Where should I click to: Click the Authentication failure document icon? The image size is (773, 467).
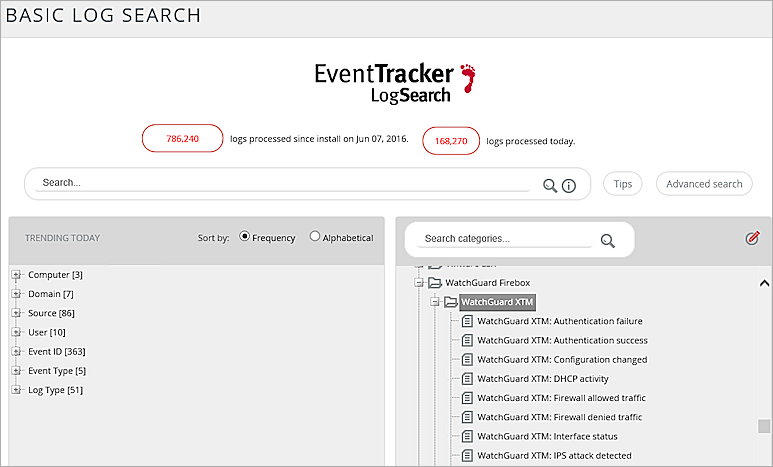[467, 321]
